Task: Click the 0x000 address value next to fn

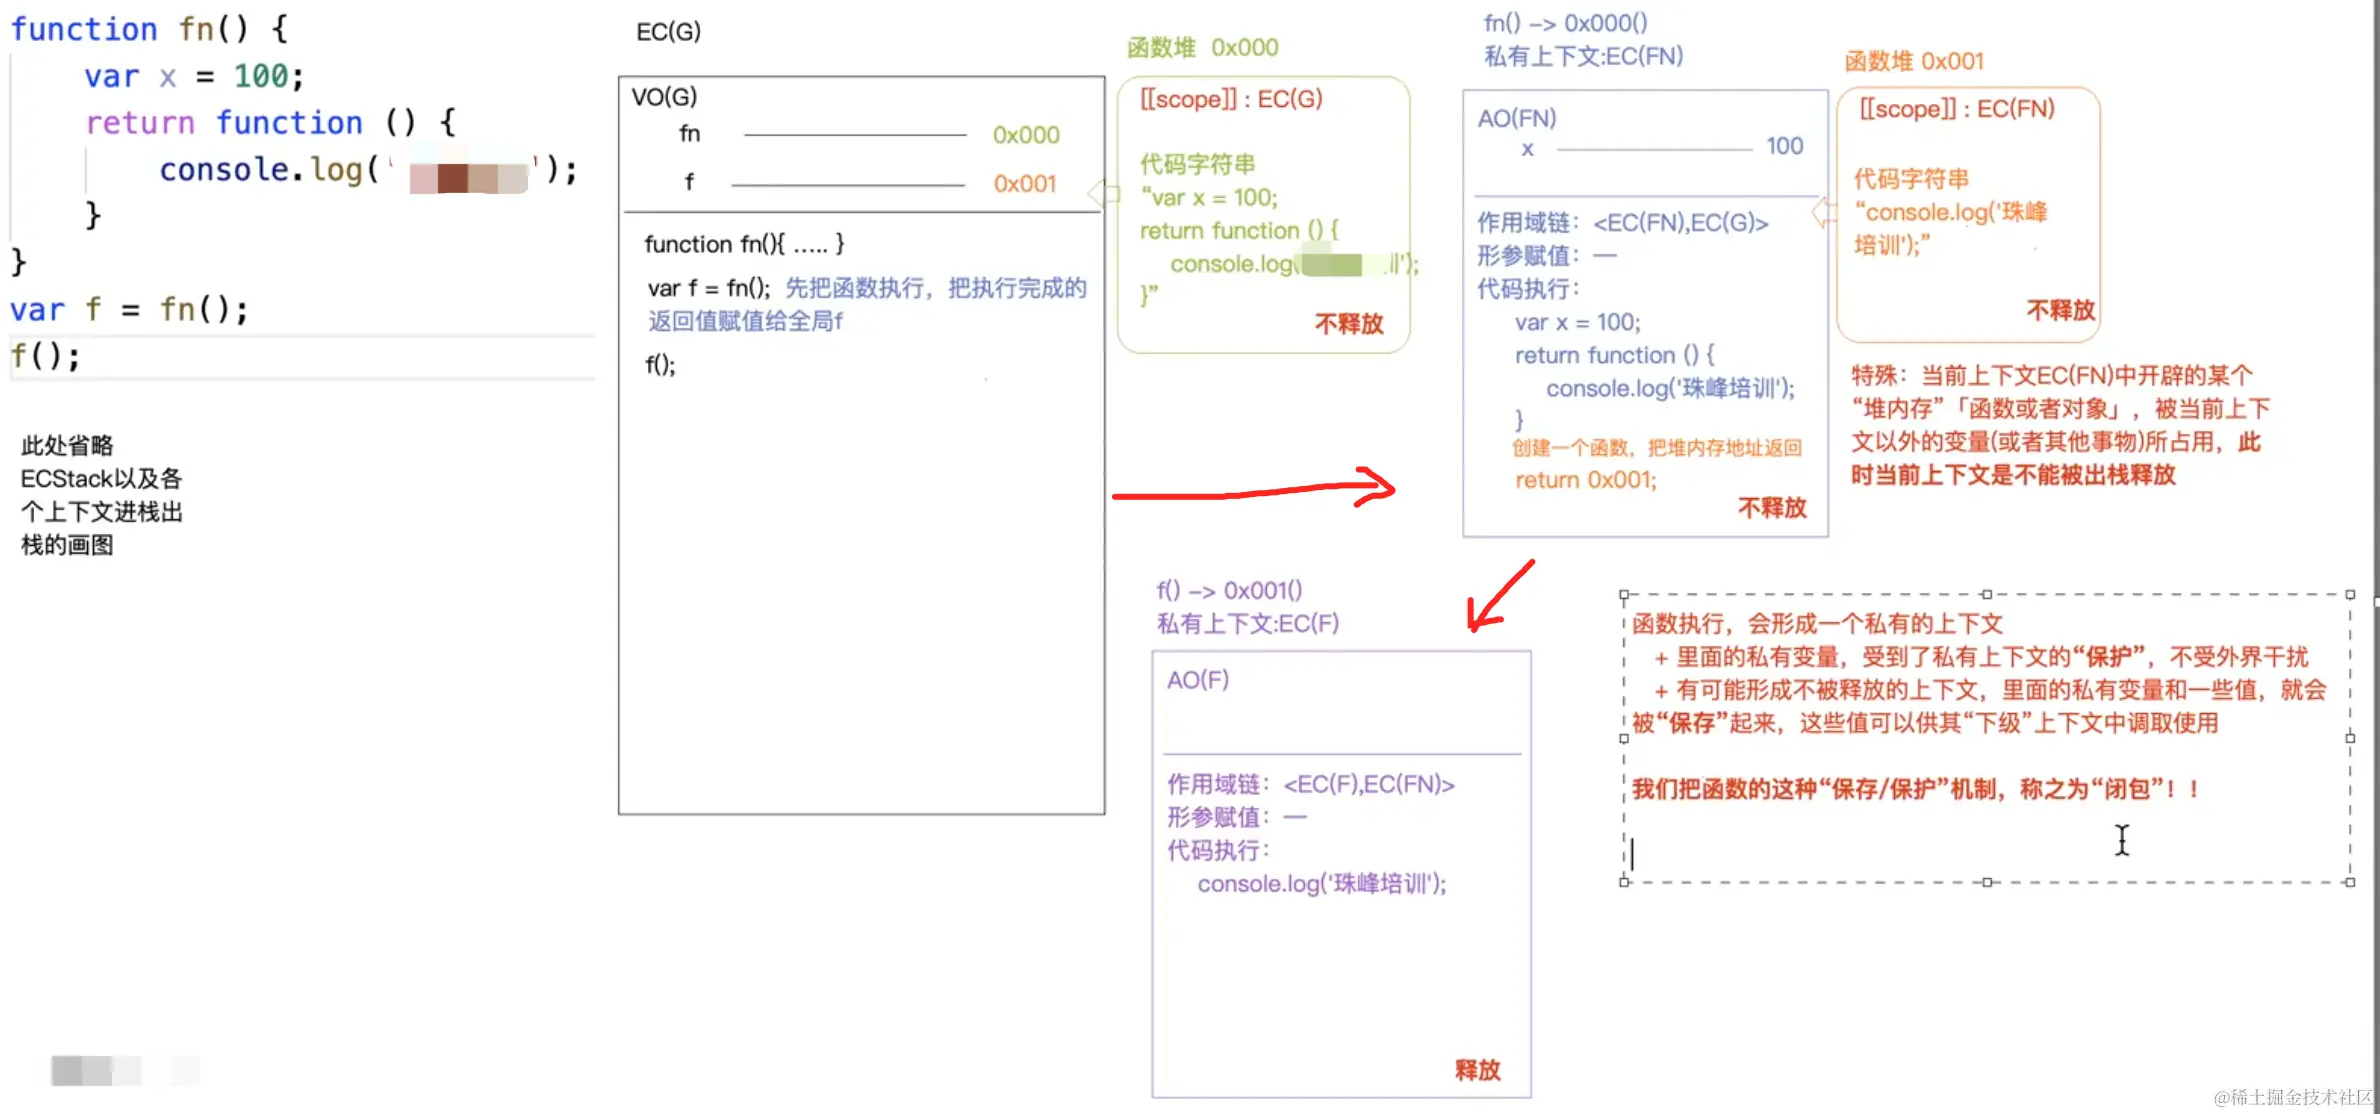Action: coord(1025,135)
